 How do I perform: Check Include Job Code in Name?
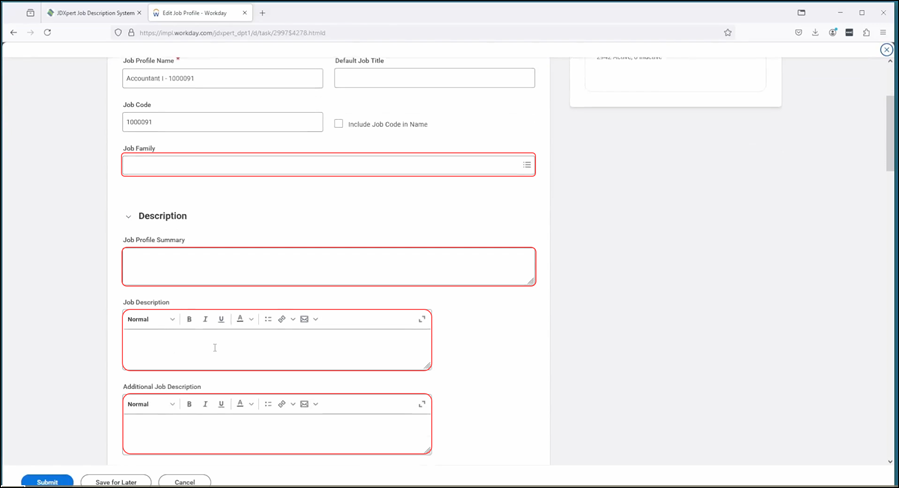click(339, 124)
